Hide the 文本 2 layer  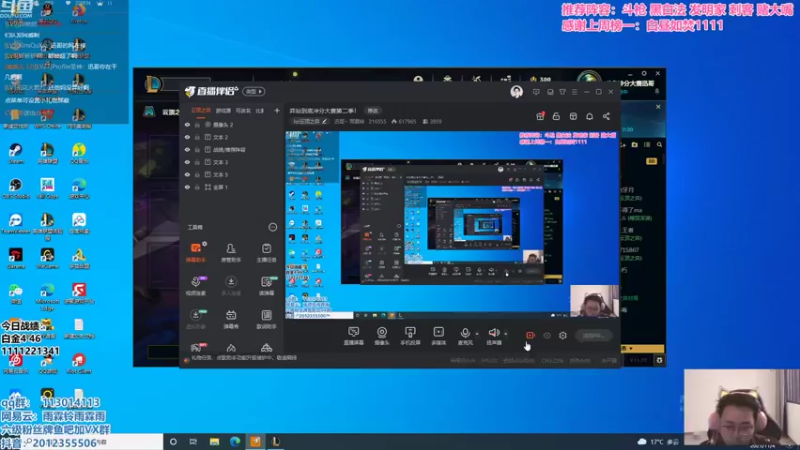[x=187, y=137]
